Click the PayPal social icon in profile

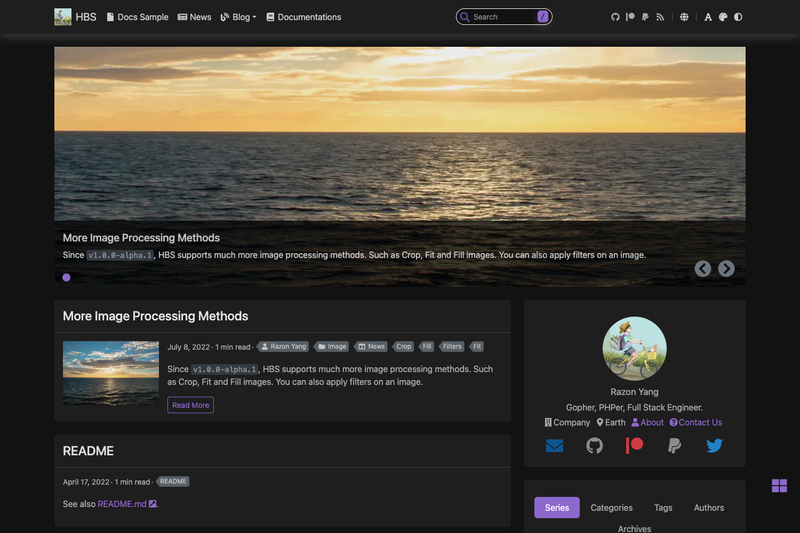(674, 446)
